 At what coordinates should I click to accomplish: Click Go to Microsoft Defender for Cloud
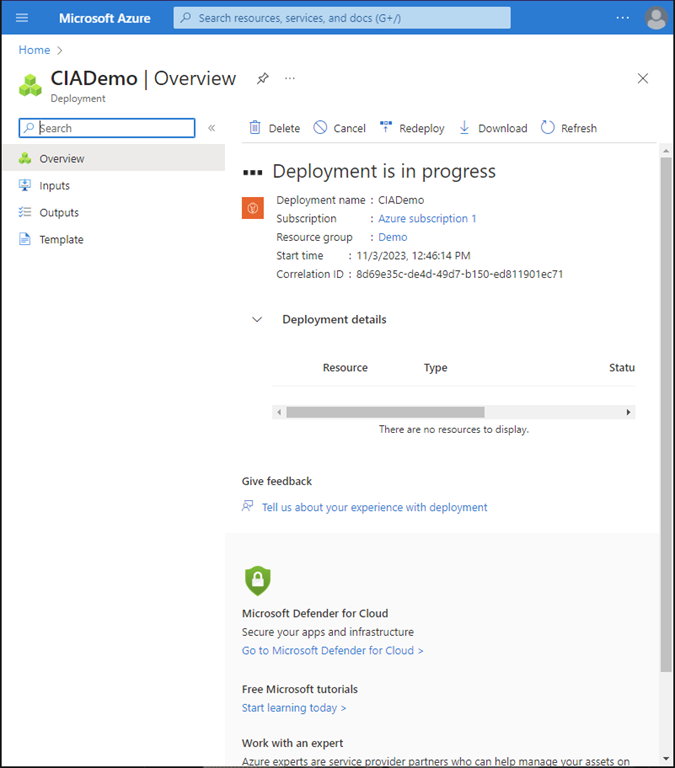[x=332, y=651]
